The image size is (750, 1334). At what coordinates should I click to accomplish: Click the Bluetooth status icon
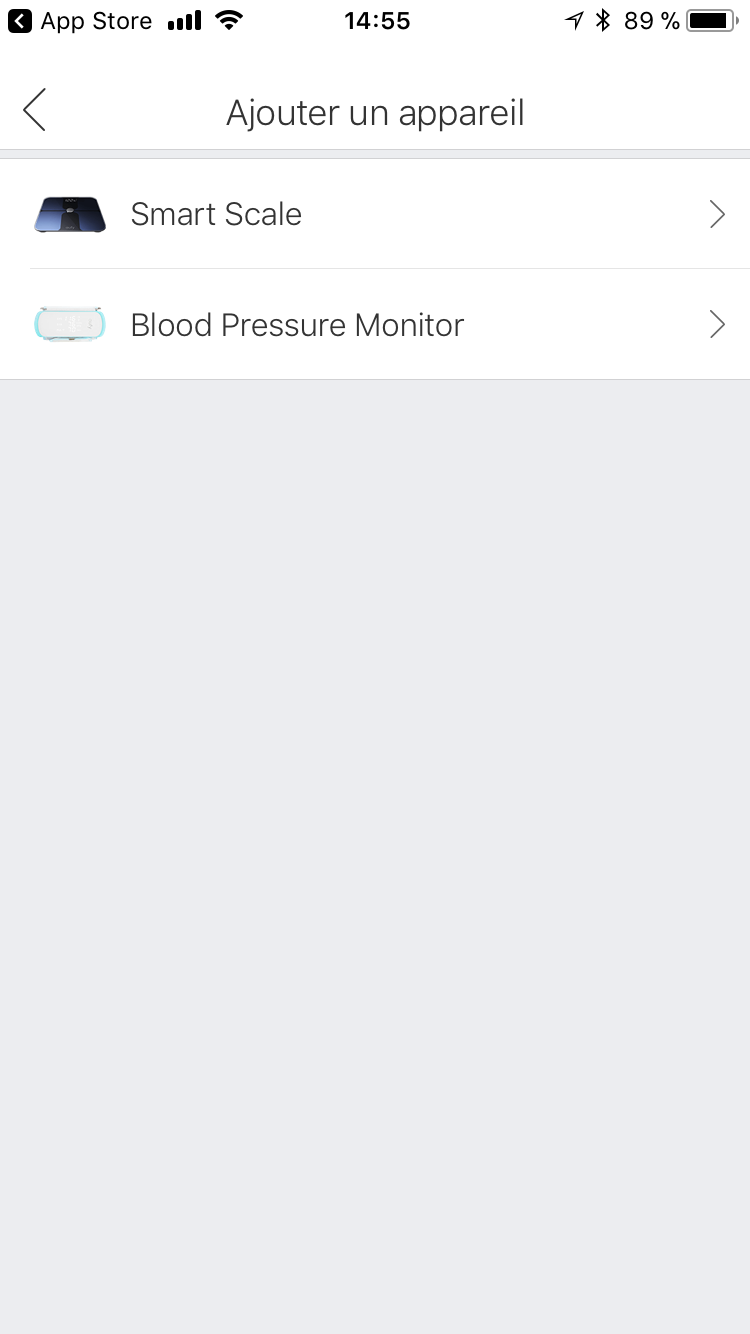coord(602,21)
